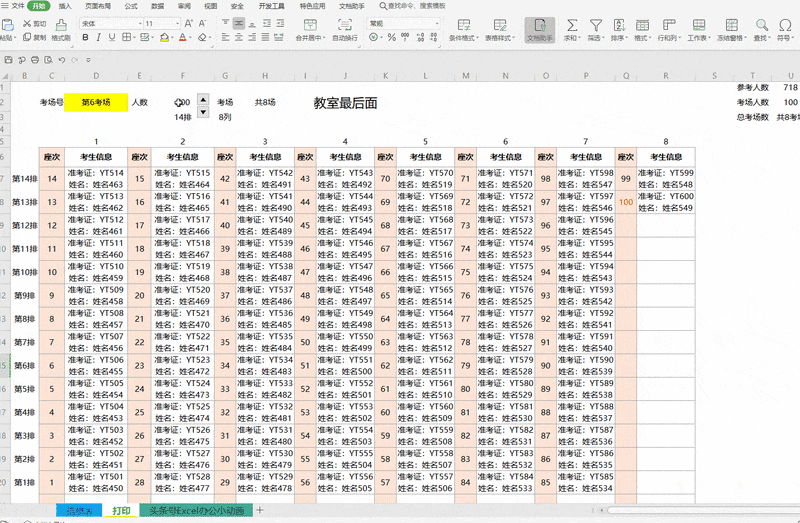Viewport: 800px width, 523px height.
Task: Click the yellow 第6考场 cell
Action: coord(96,102)
